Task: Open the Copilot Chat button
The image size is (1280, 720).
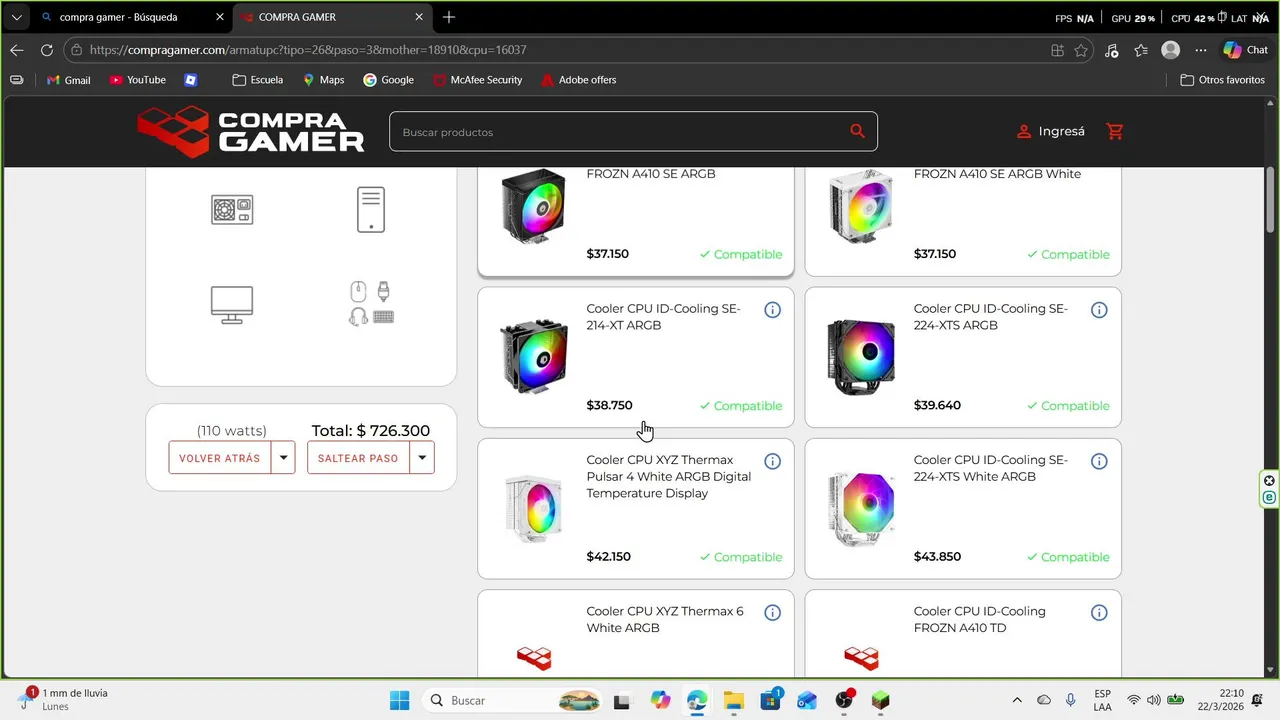Action: tap(1245, 50)
